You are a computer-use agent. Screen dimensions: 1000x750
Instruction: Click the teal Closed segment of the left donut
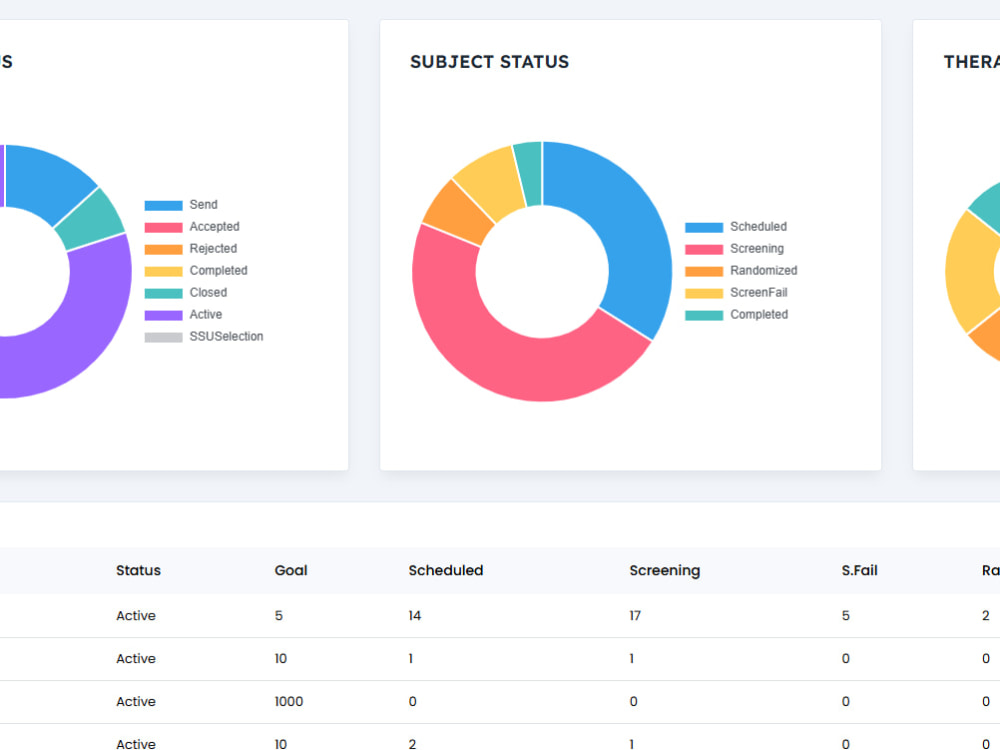click(x=92, y=218)
